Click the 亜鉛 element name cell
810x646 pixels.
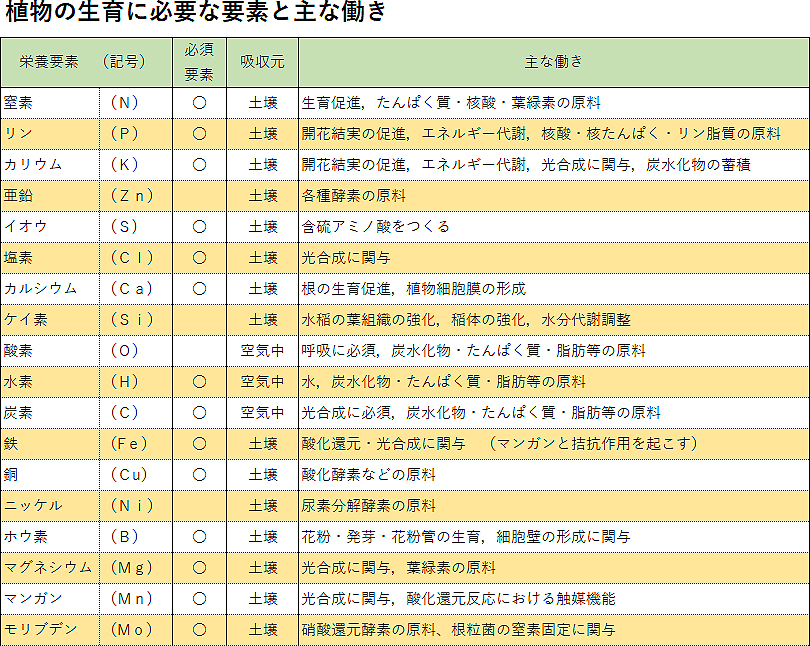50,196
